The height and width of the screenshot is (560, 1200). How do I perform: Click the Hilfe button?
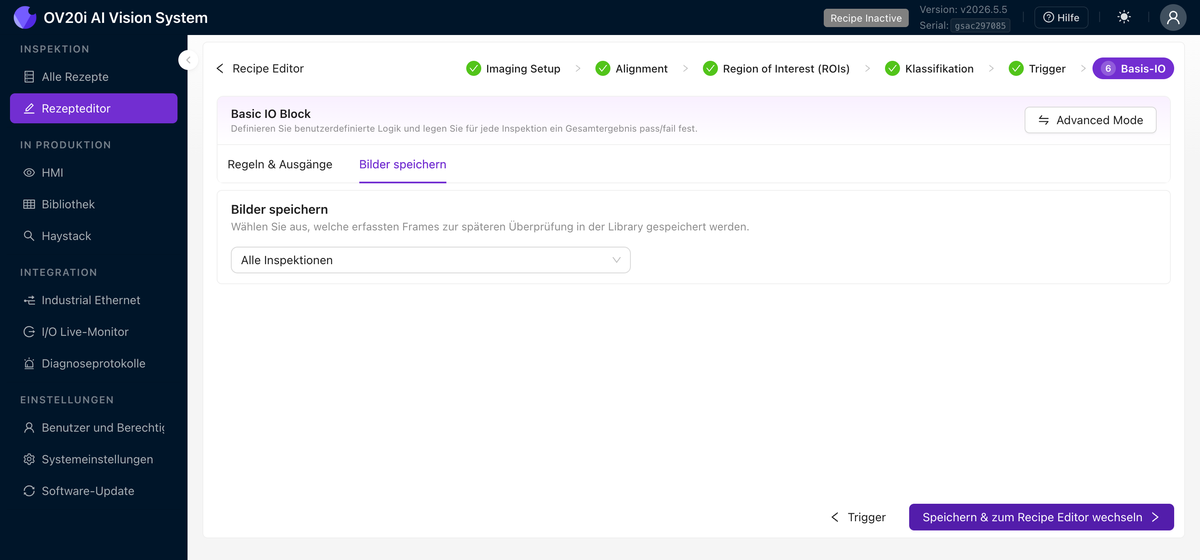1061,17
